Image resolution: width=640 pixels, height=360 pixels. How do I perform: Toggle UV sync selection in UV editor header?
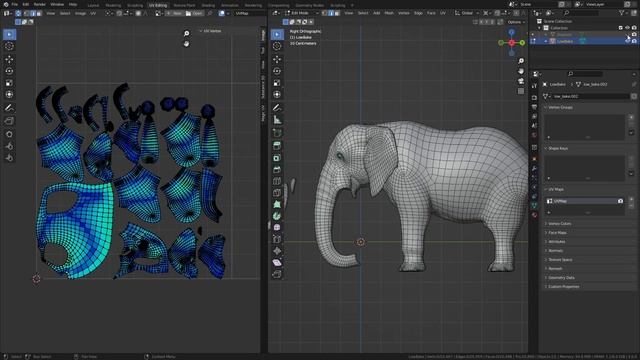click(x=18, y=13)
